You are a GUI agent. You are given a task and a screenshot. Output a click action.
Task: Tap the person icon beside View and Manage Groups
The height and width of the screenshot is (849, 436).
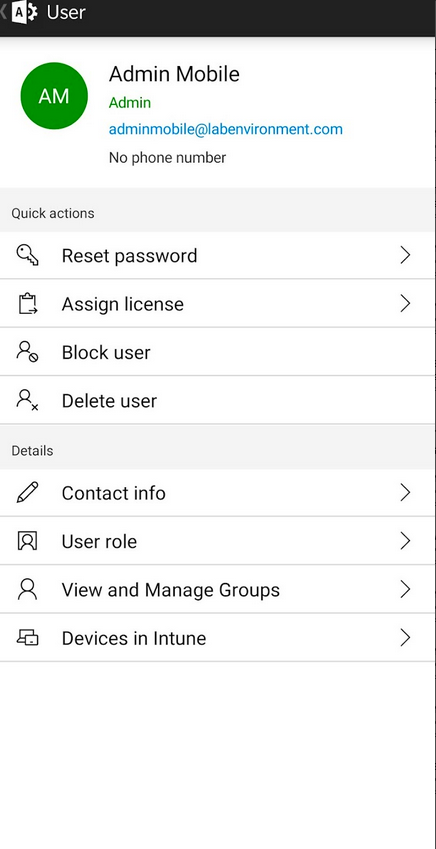pyautogui.click(x=27, y=589)
